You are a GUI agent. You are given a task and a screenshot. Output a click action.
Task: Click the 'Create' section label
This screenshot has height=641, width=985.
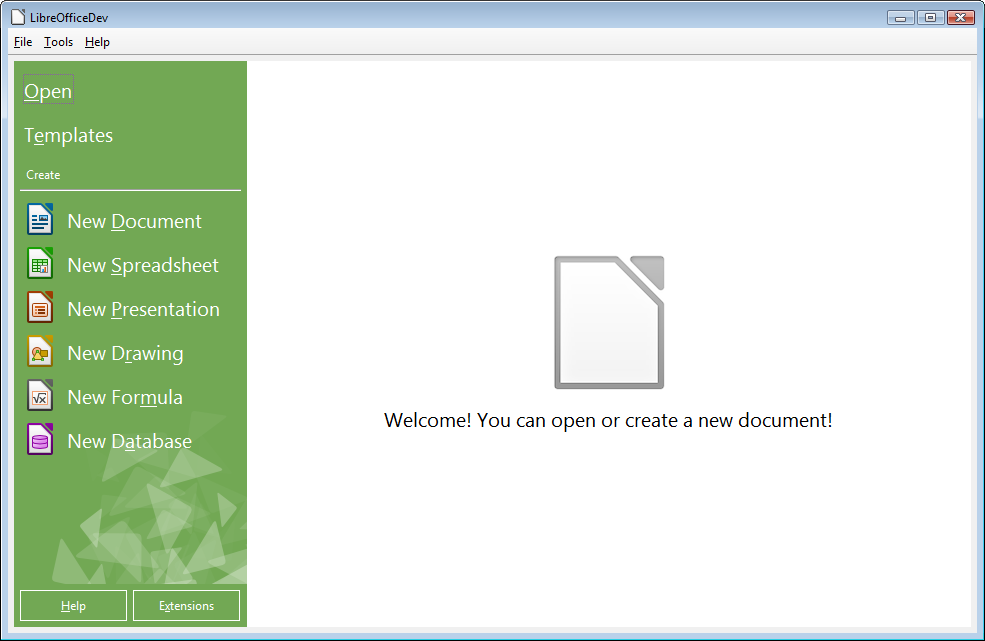coord(43,175)
